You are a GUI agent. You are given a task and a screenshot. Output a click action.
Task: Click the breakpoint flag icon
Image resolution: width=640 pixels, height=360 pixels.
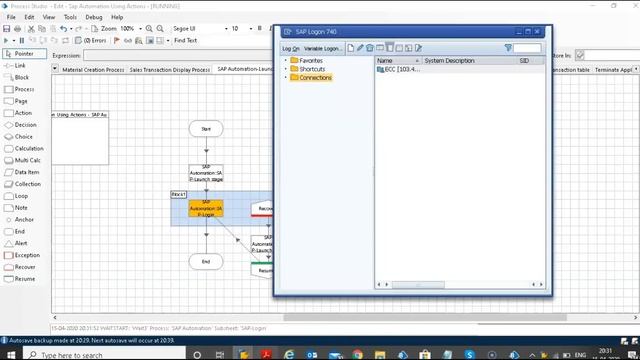[x=117, y=40]
